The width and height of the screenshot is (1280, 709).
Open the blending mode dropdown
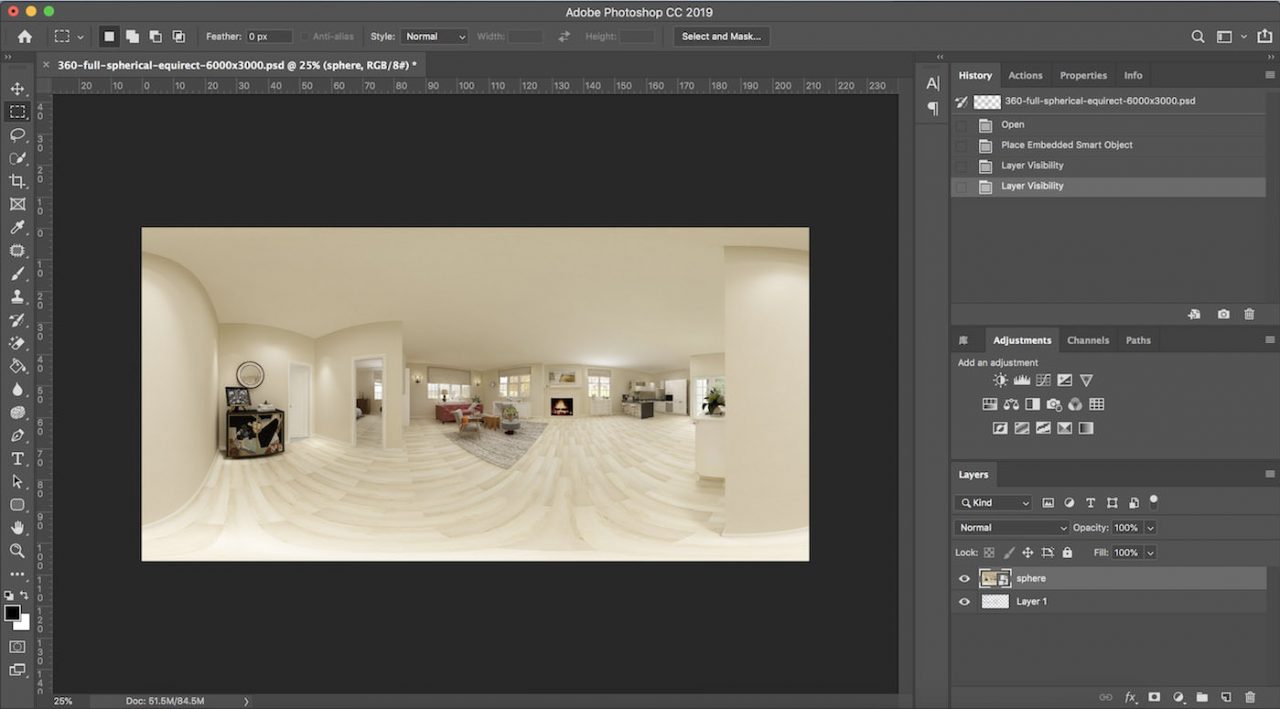(1011, 527)
